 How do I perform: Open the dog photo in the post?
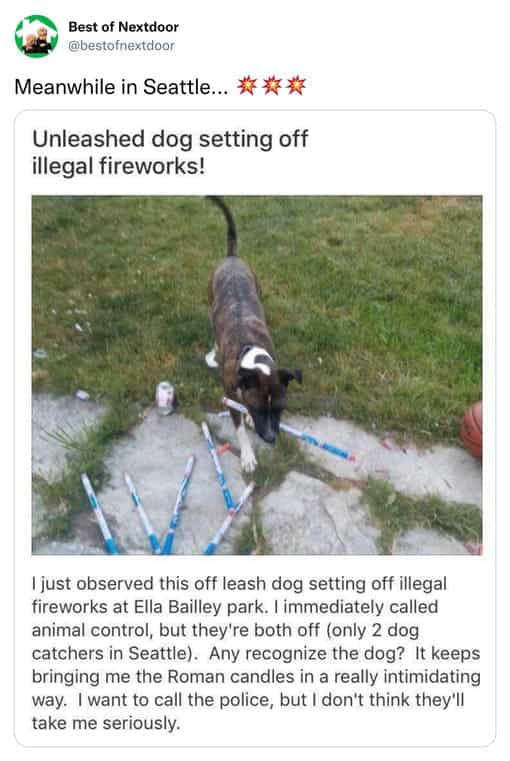click(x=257, y=375)
